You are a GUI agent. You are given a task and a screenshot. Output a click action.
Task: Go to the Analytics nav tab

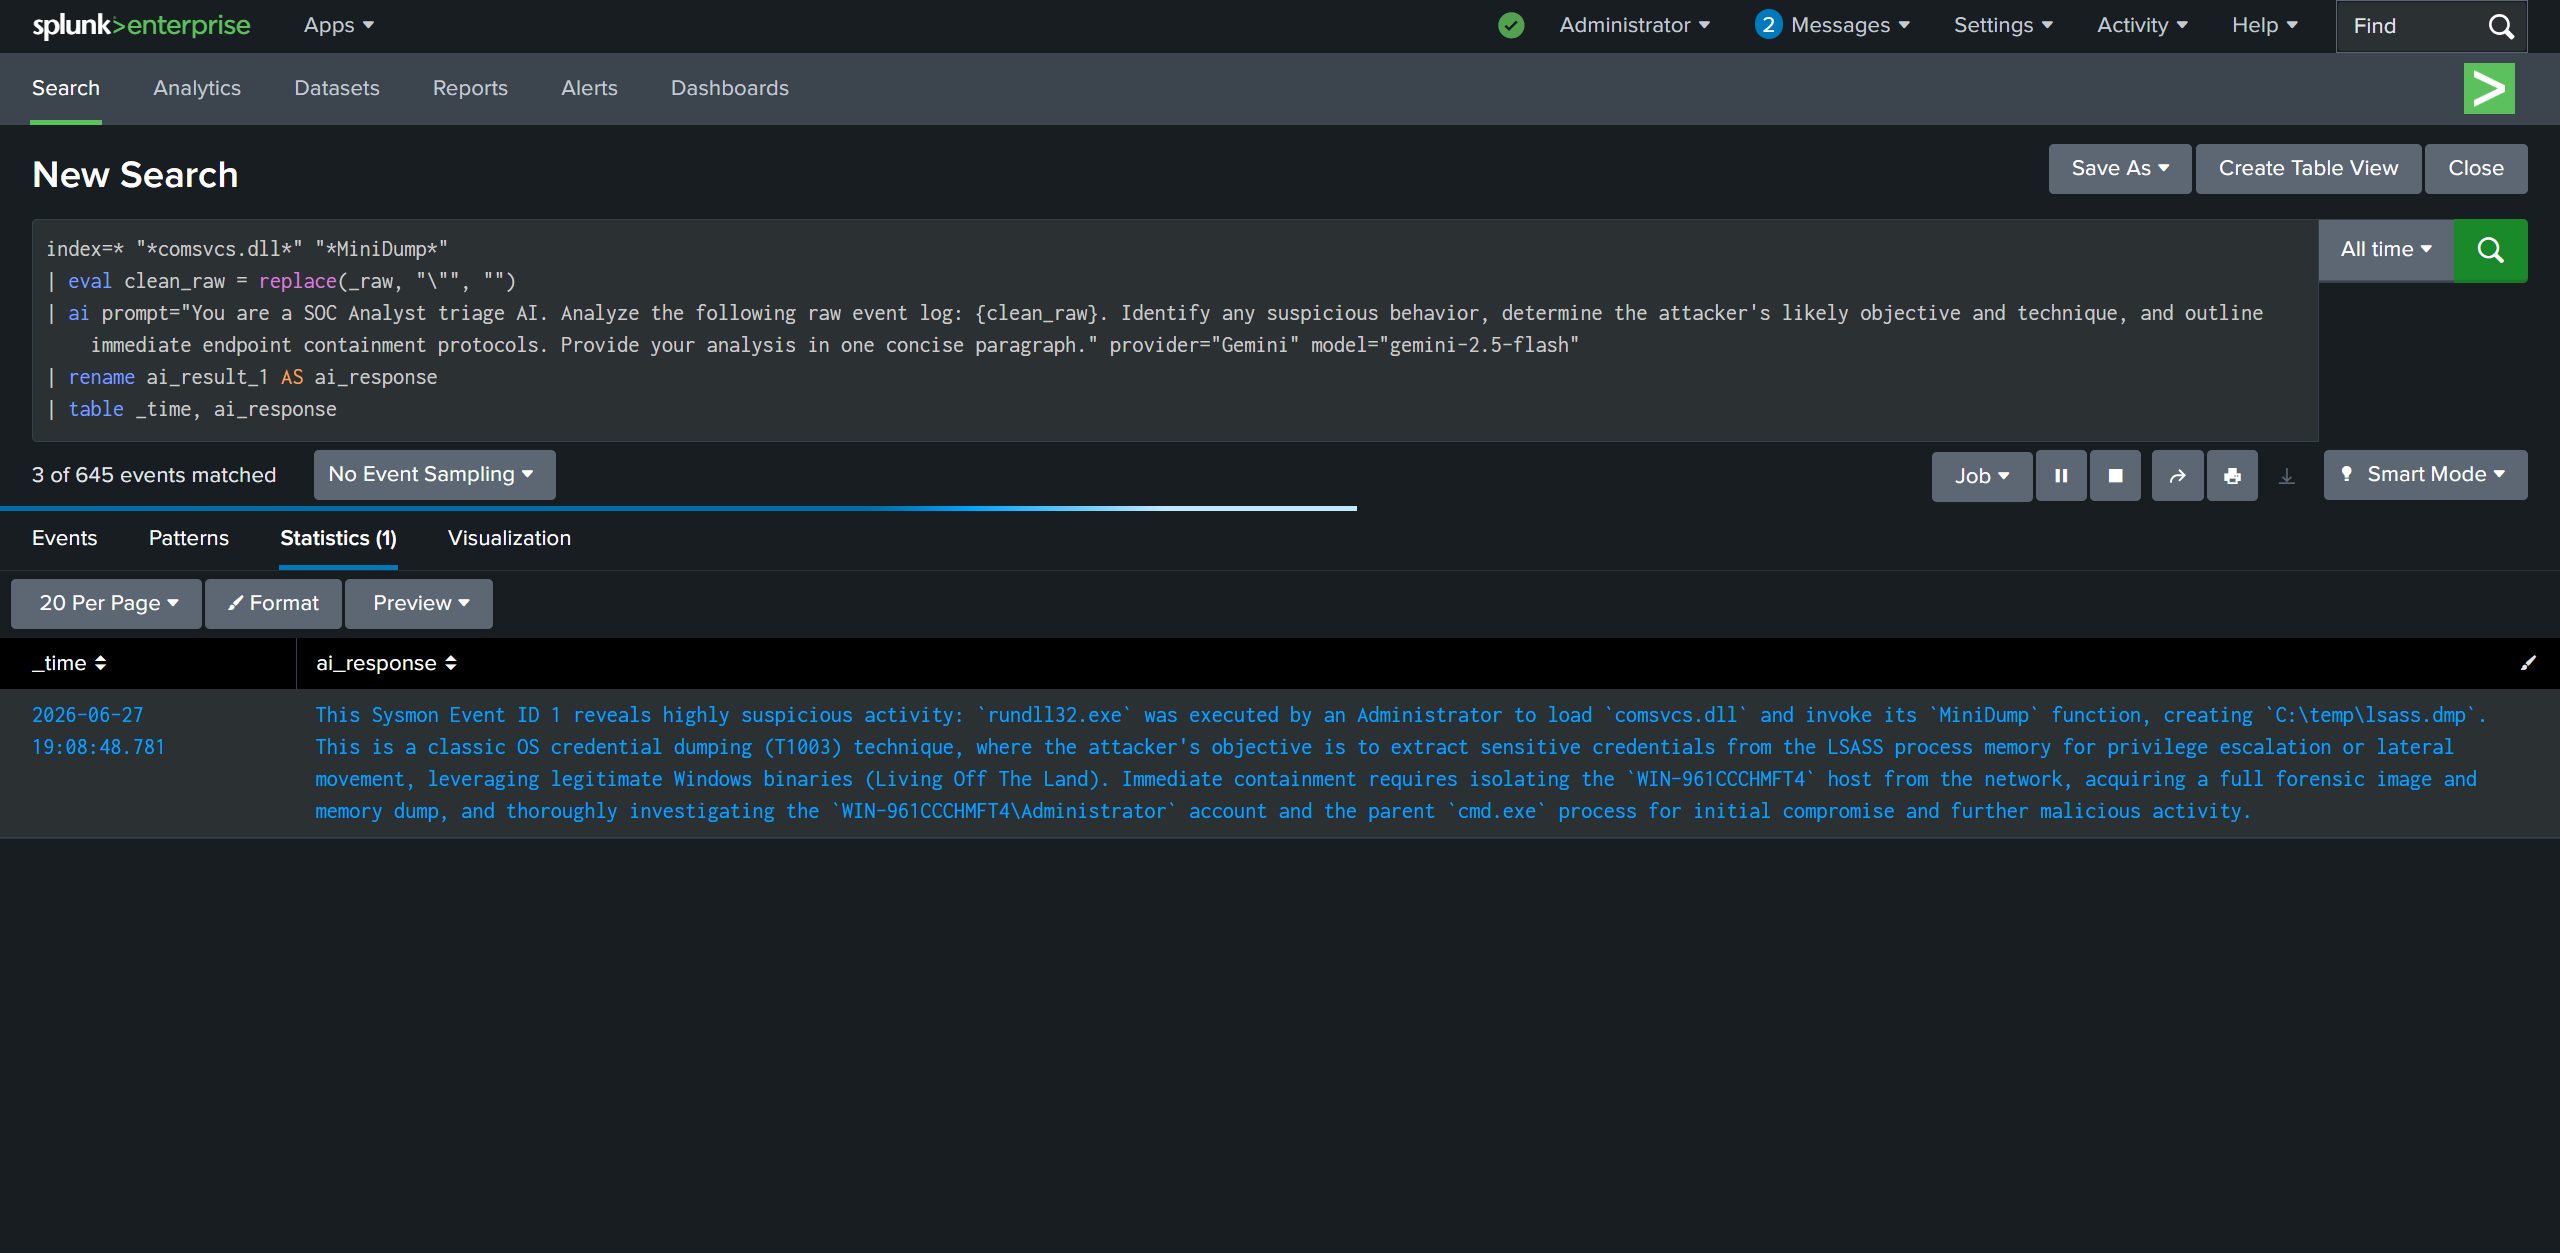point(197,88)
